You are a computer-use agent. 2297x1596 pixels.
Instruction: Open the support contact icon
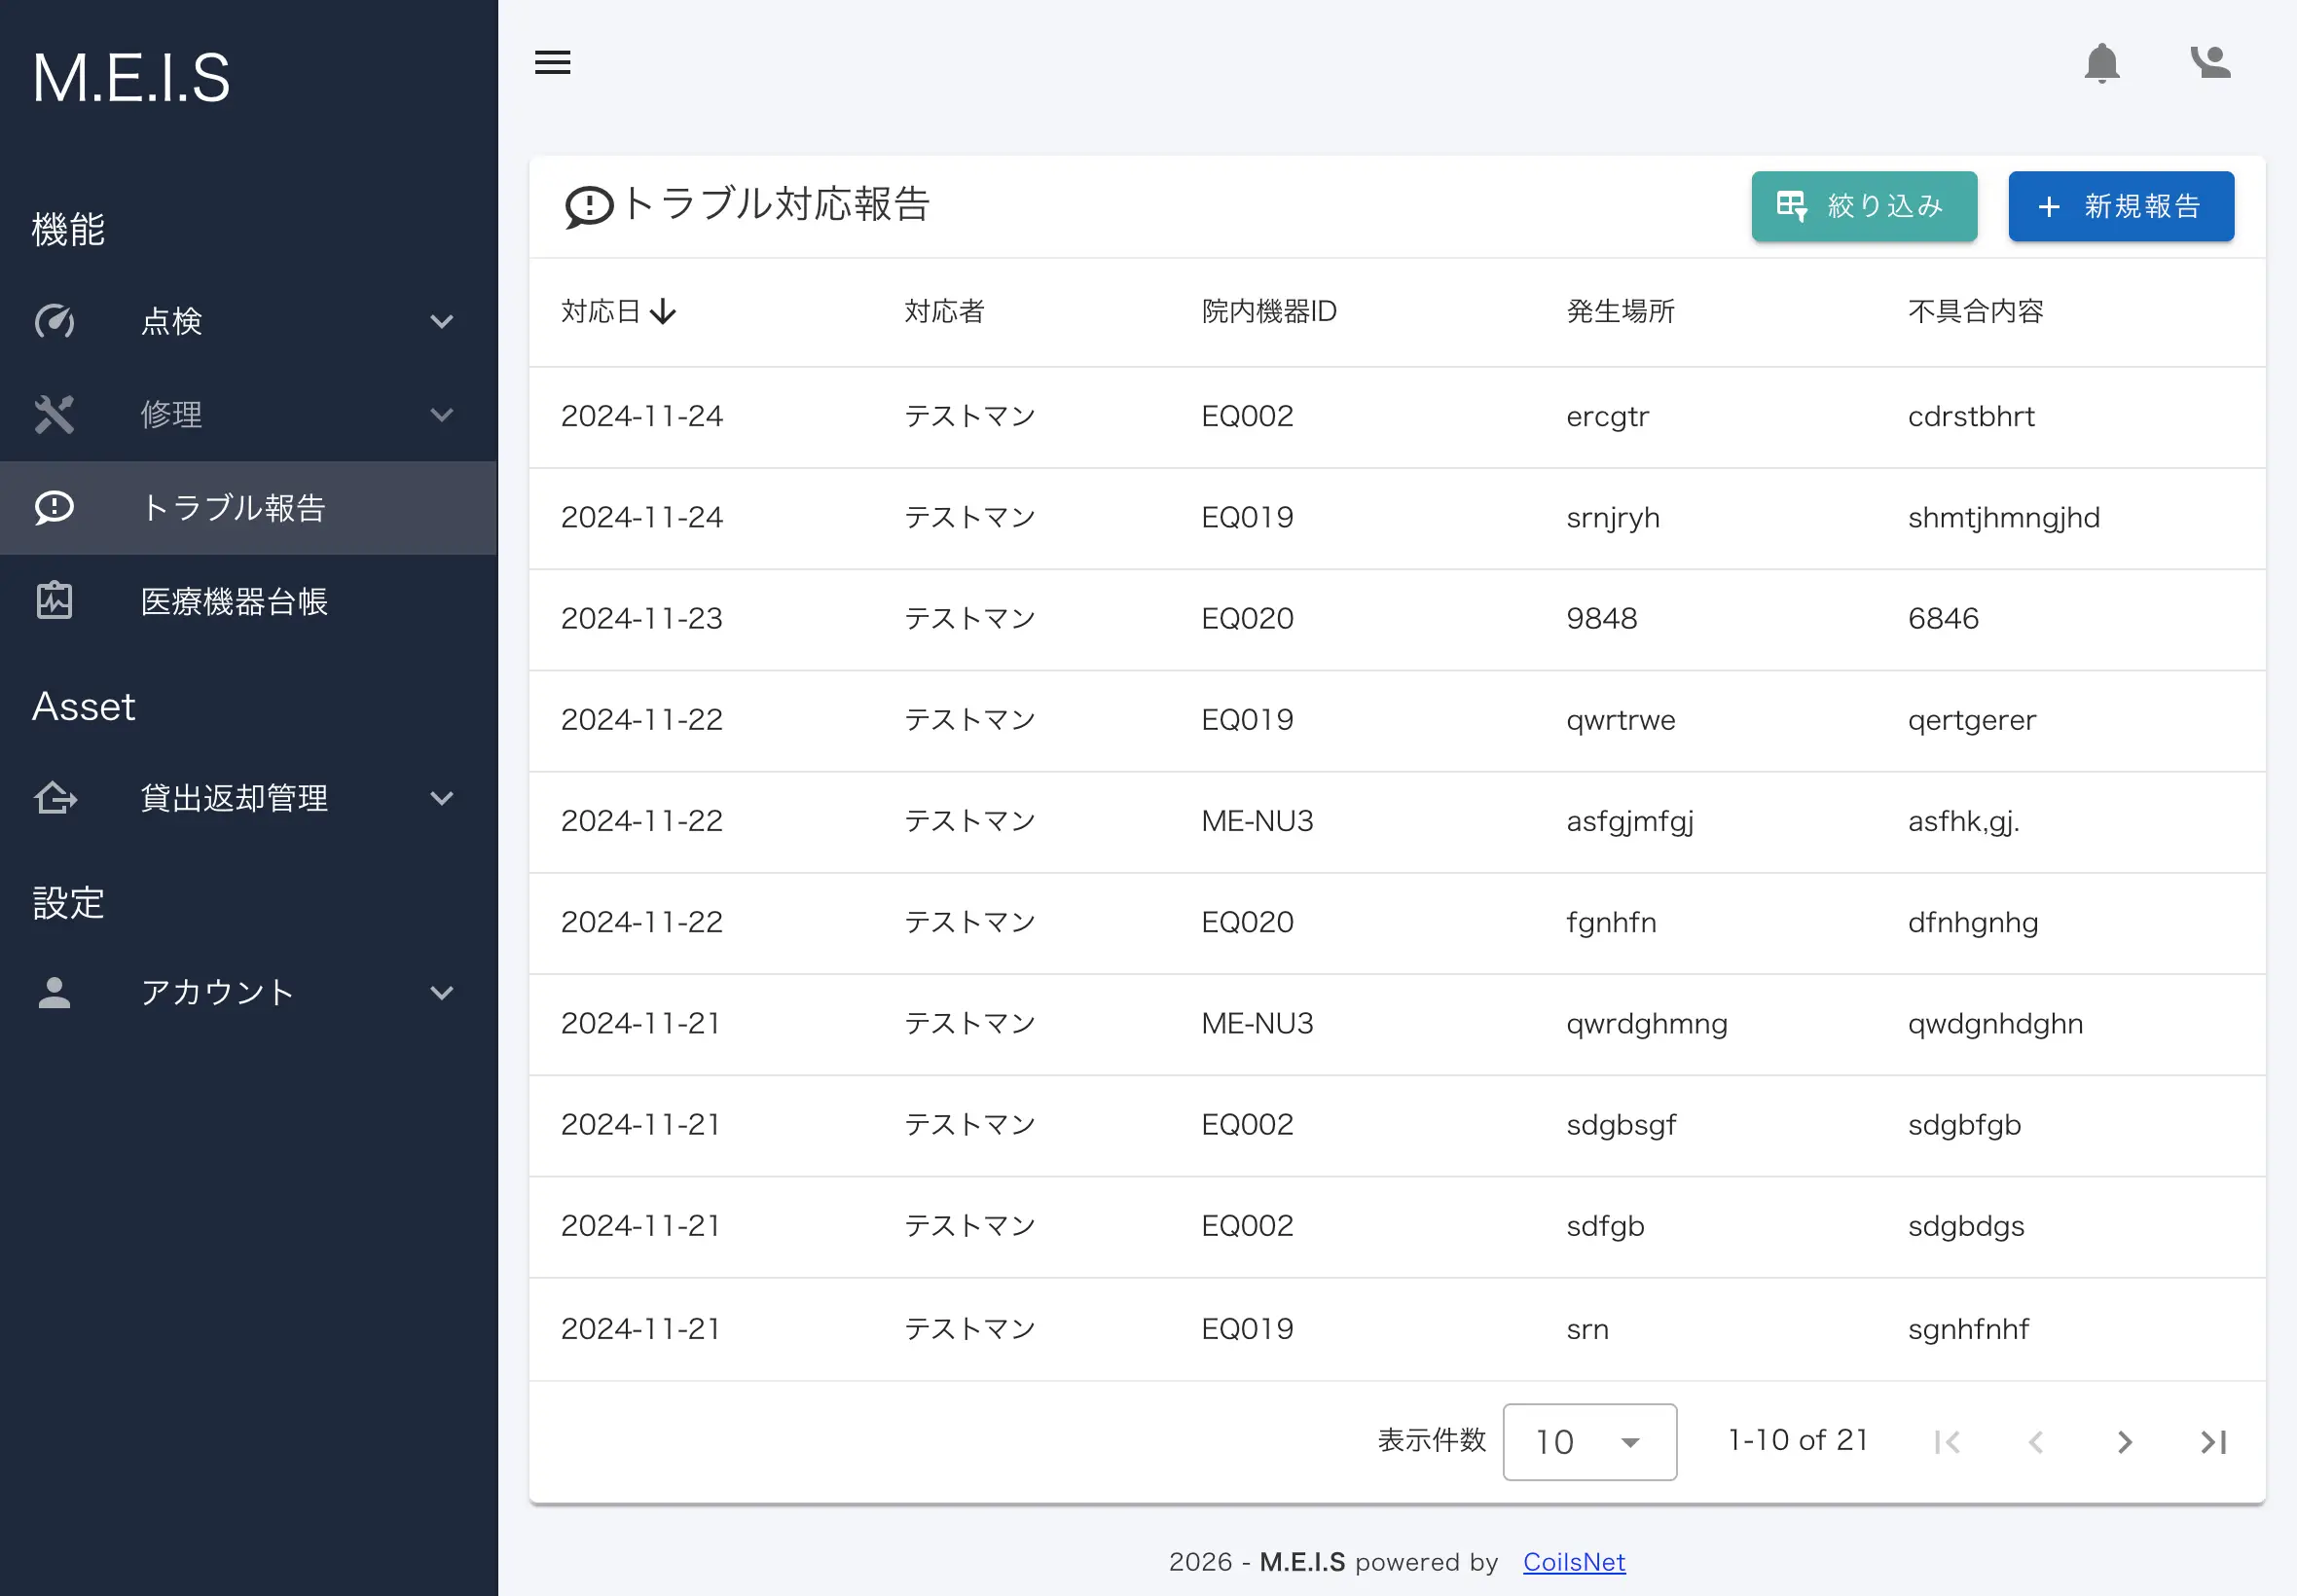2210,62
